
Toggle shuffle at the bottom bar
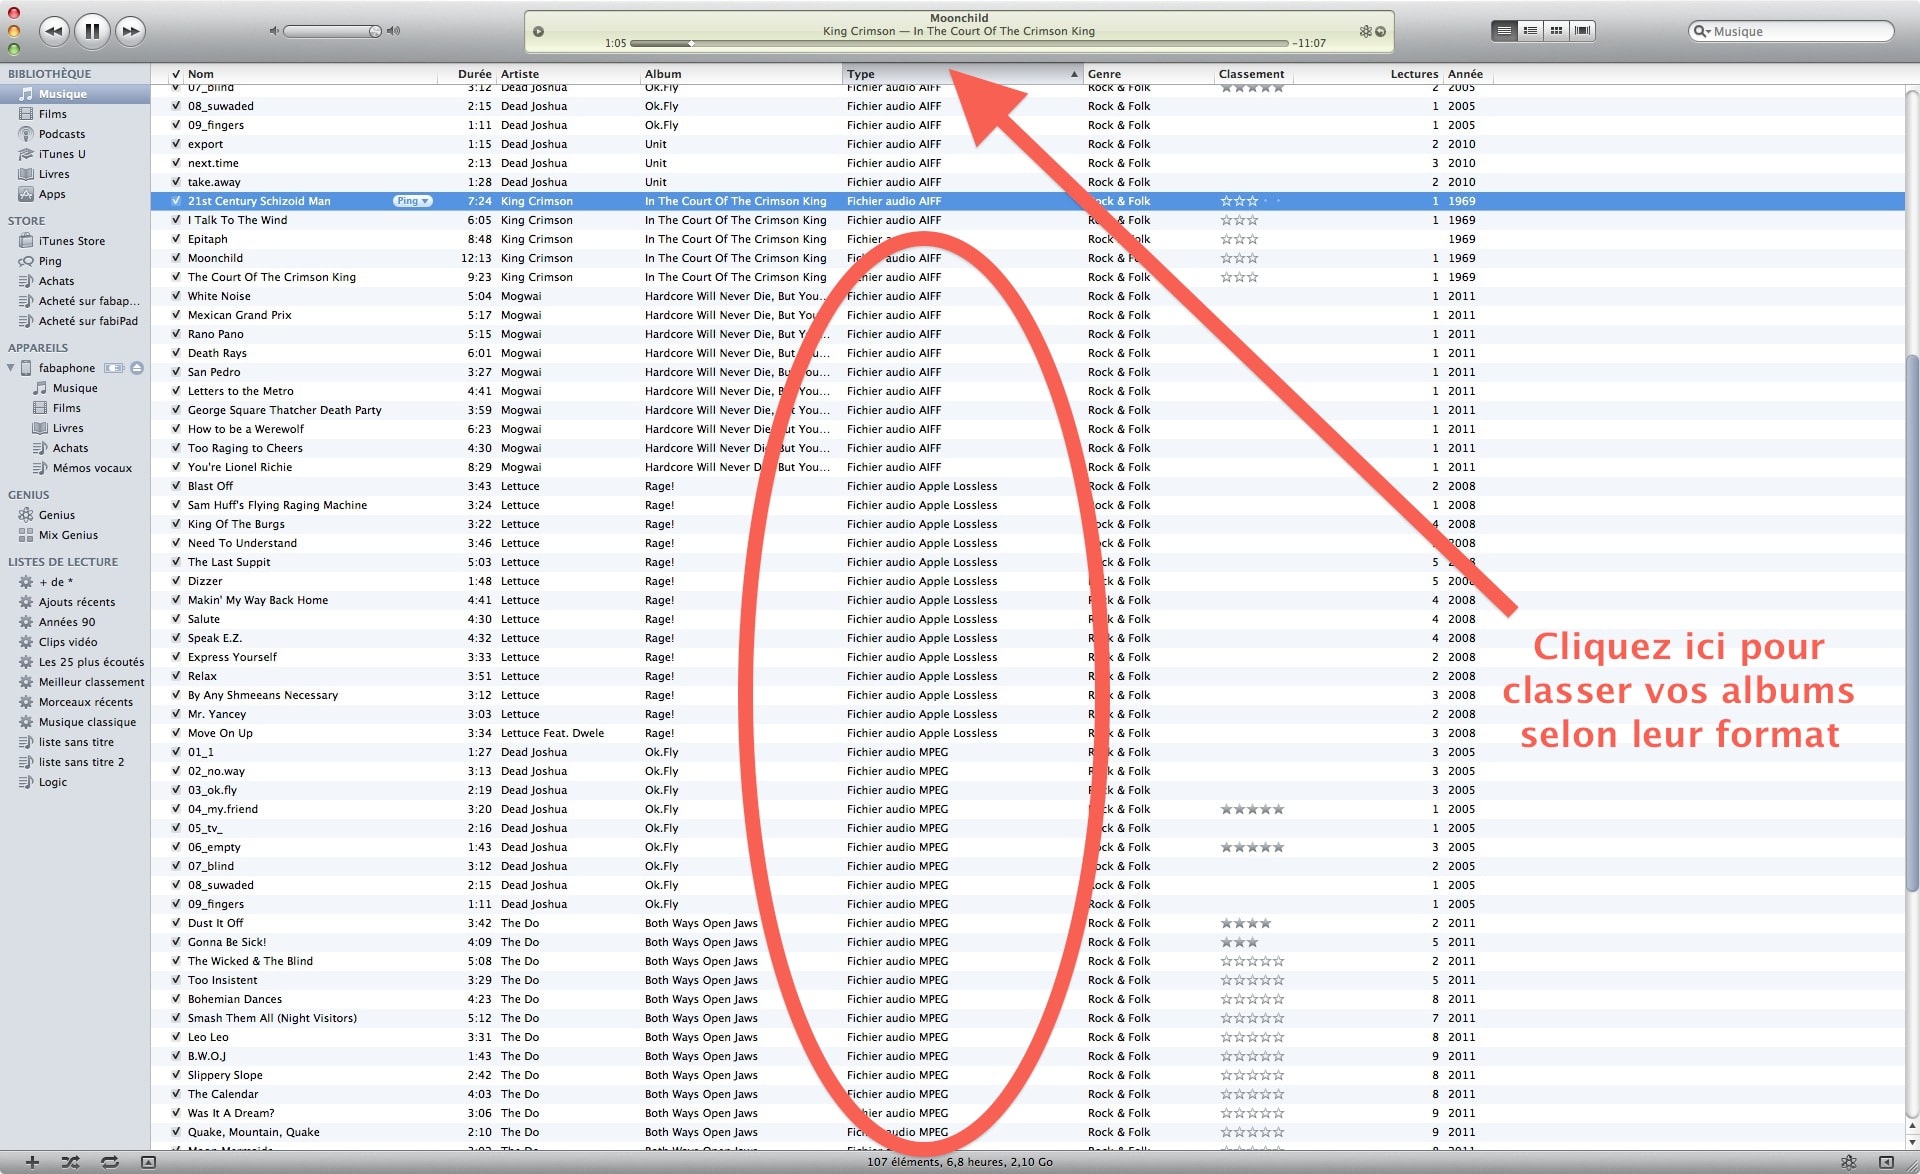(x=70, y=1162)
